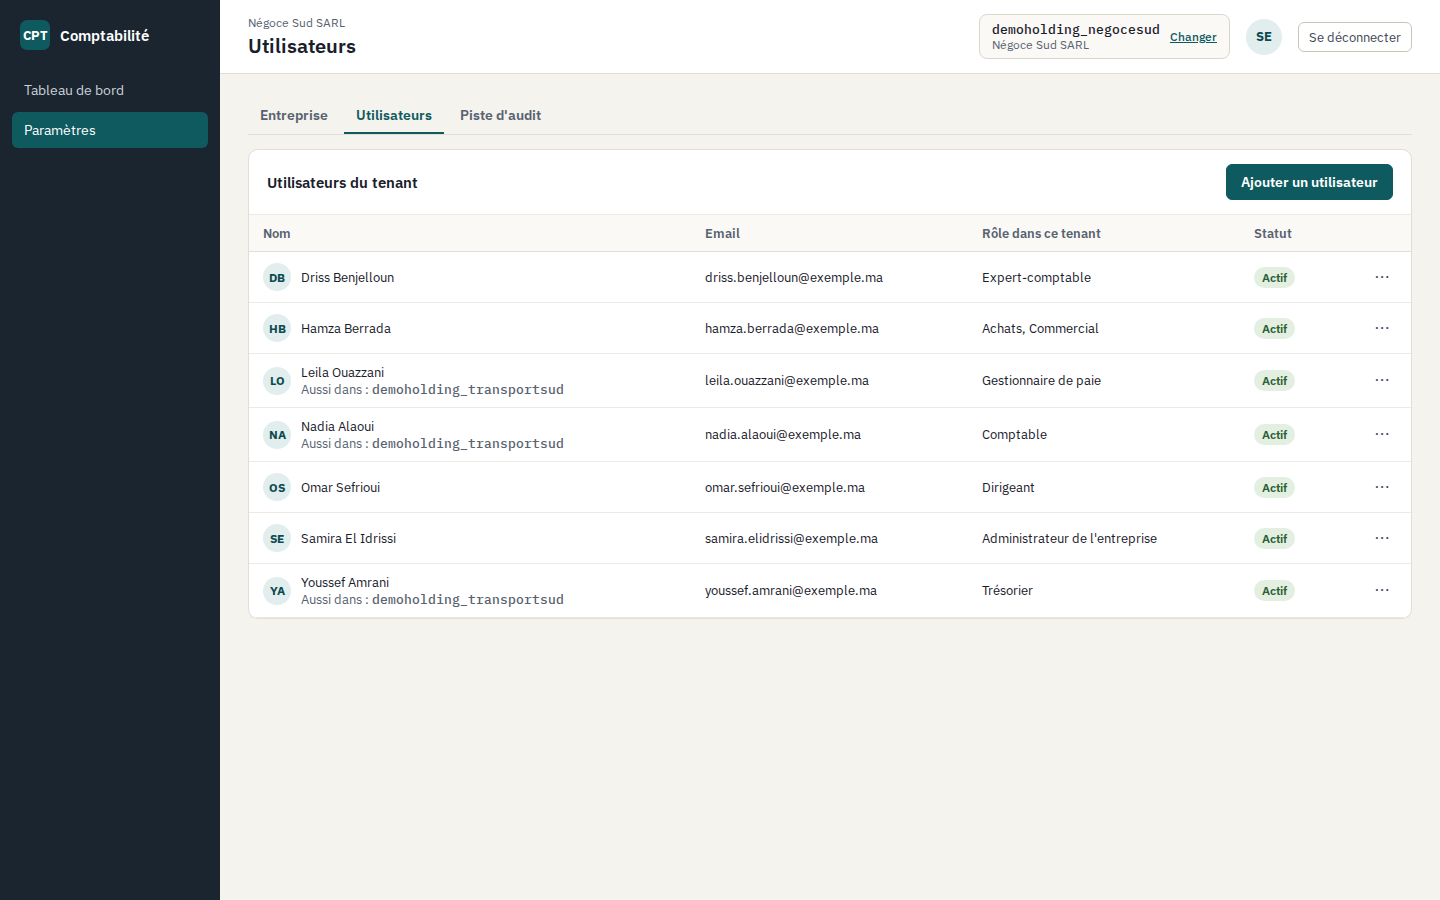Screen dimensions: 1440x900
Task: Click email hamza.berrada@exemple.ma
Action: coord(792,329)
